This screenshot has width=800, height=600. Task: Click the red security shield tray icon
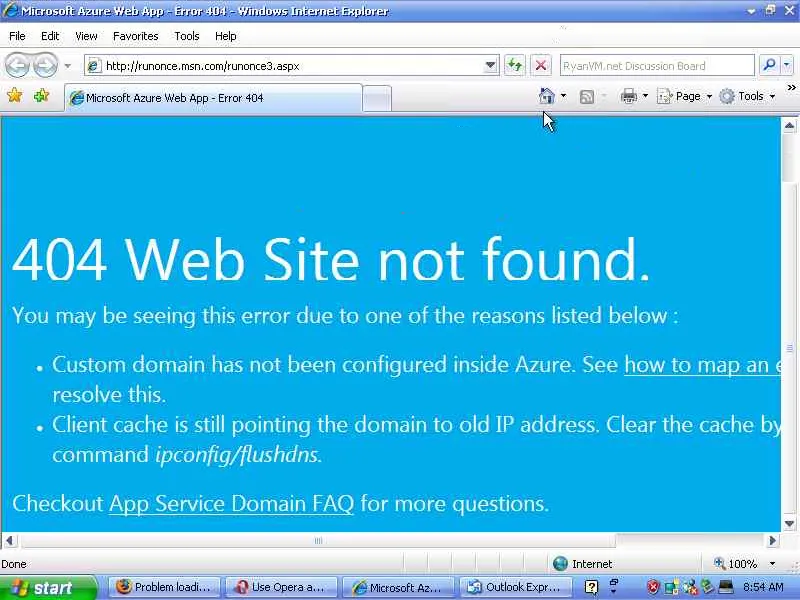(653, 588)
